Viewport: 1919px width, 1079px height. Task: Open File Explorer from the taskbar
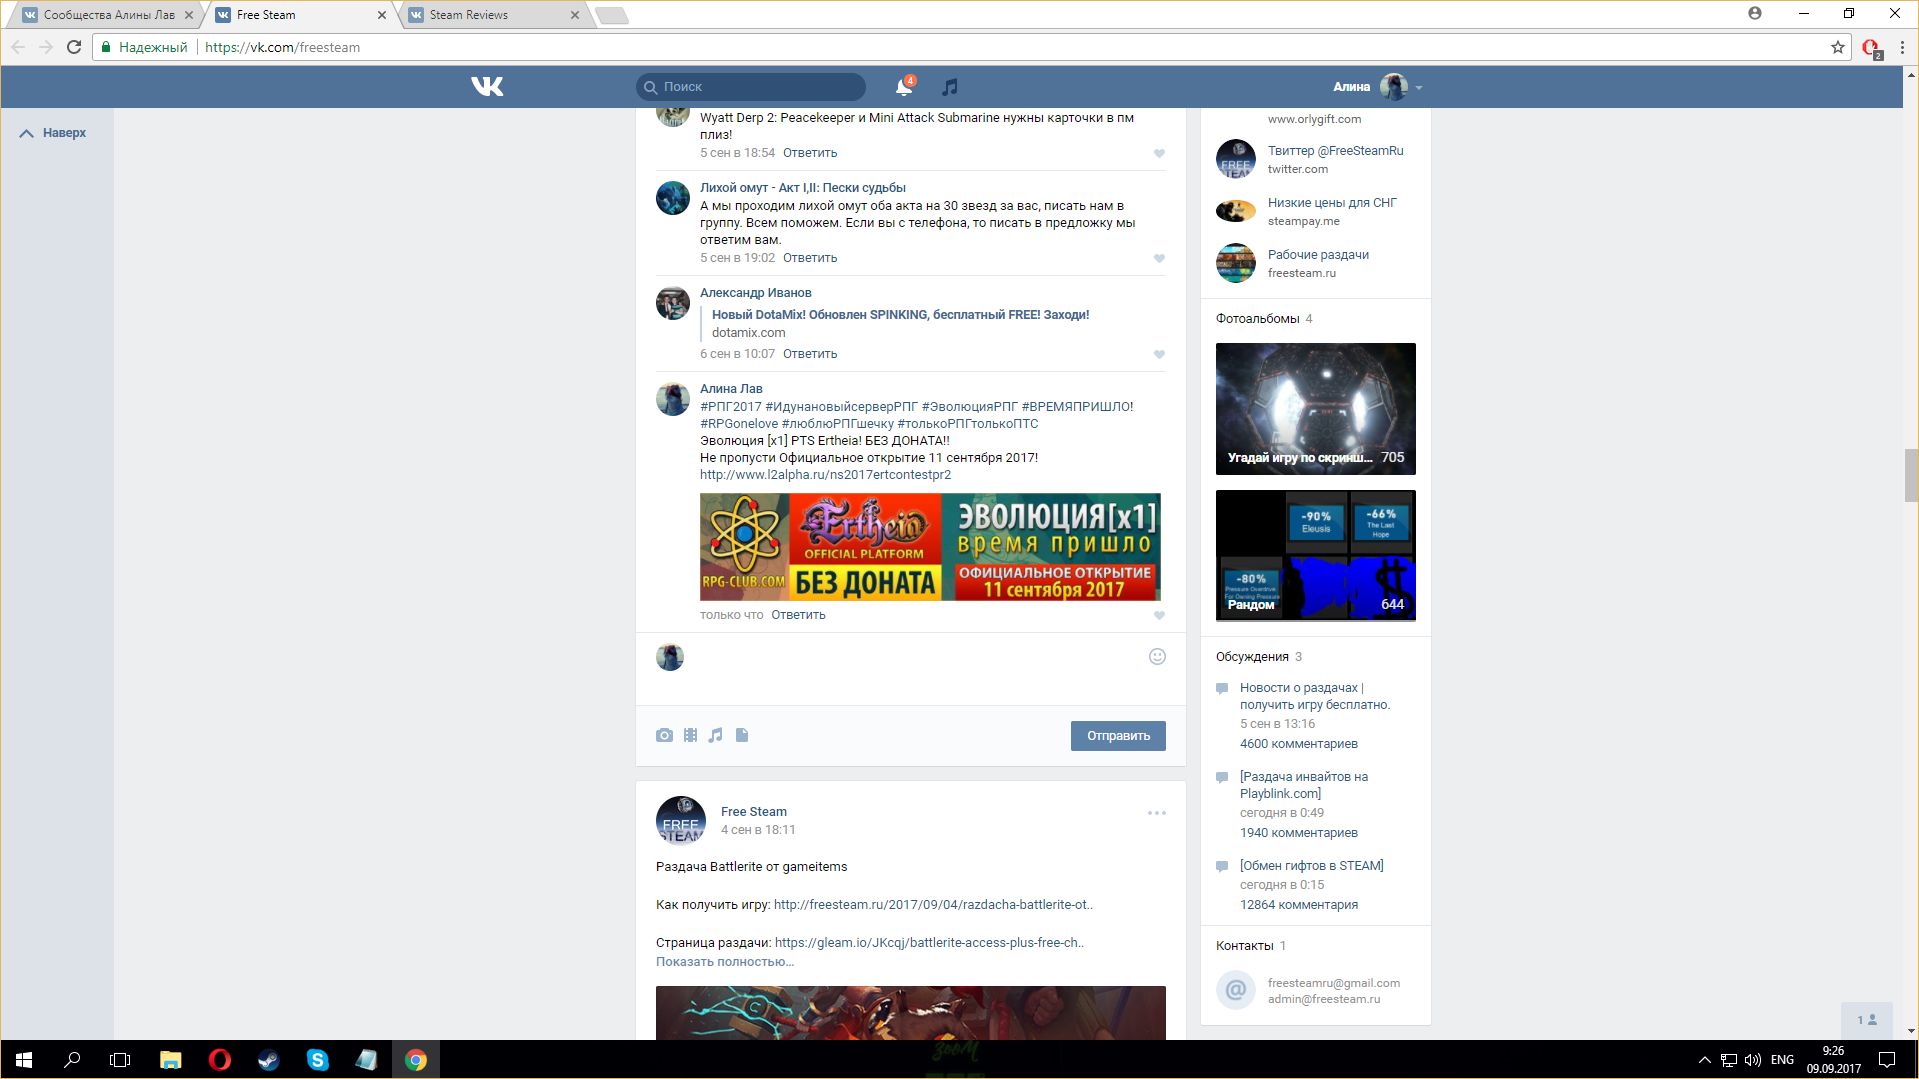(170, 1060)
